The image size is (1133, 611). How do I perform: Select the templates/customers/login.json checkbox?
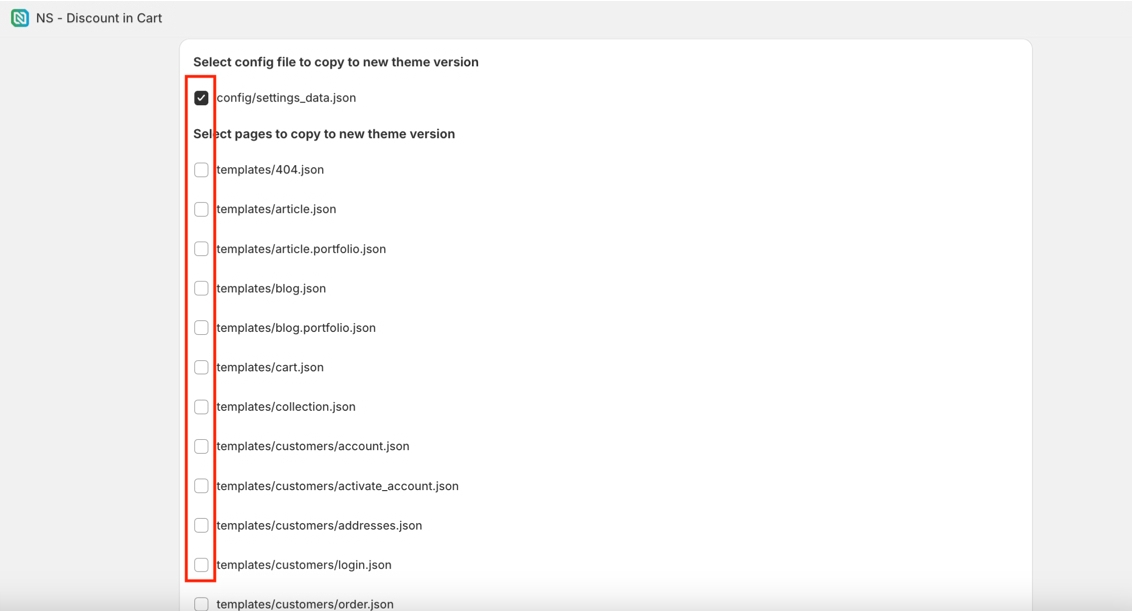[201, 565]
